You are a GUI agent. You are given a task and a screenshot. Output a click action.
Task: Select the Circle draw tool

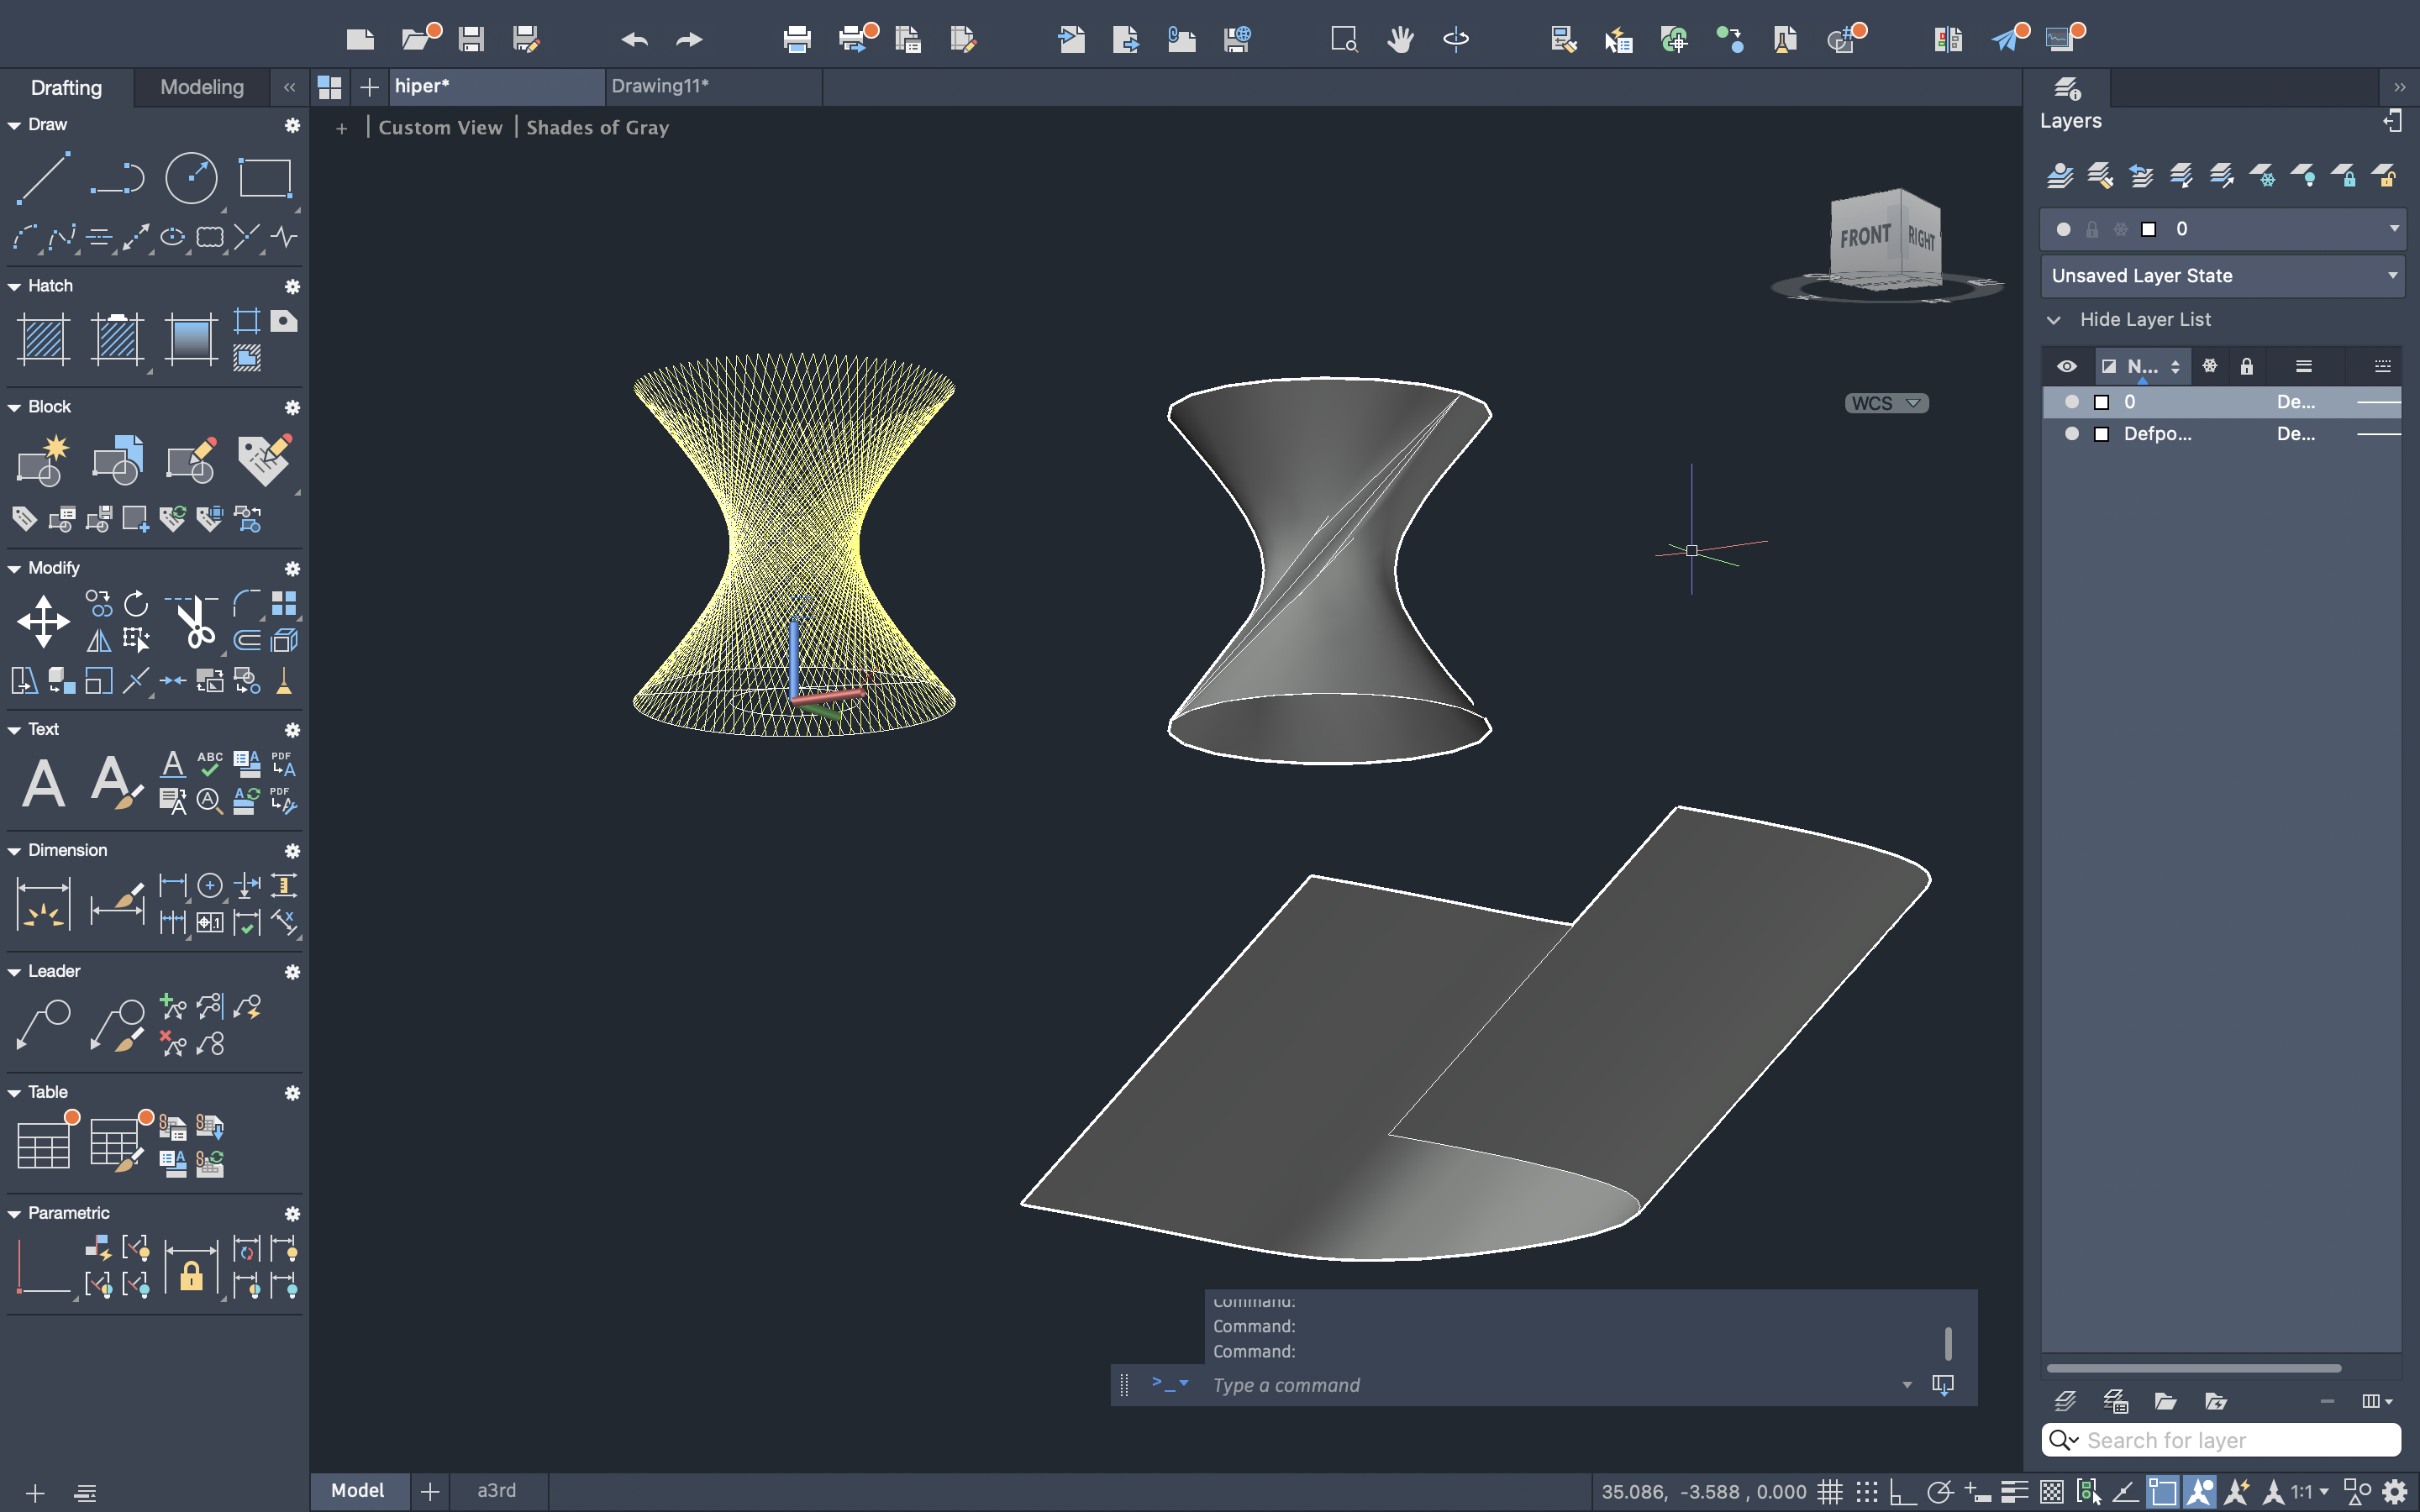pyautogui.click(x=190, y=179)
